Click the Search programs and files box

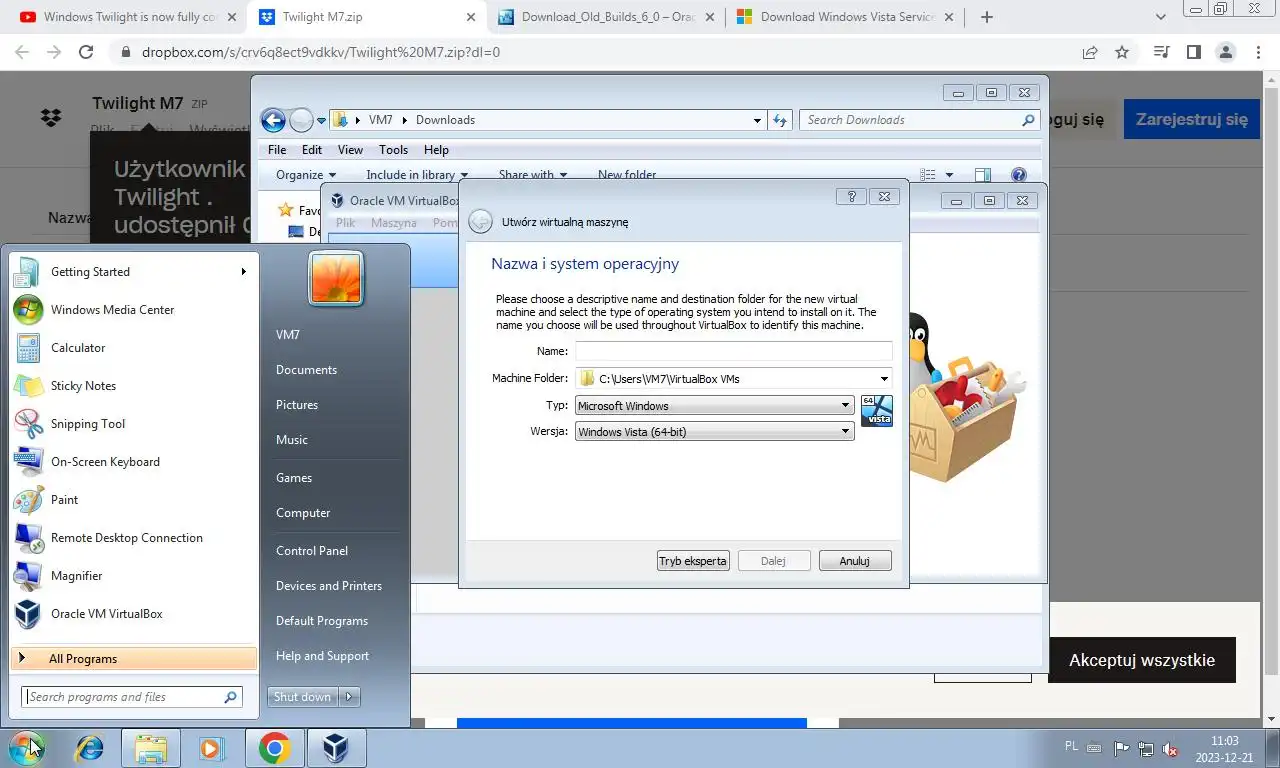[x=132, y=697]
